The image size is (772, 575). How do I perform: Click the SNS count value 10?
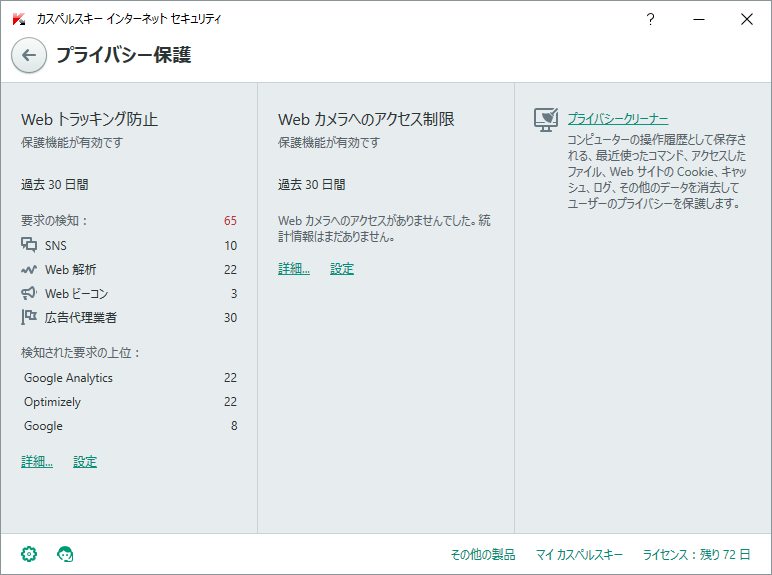tap(230, 245)
